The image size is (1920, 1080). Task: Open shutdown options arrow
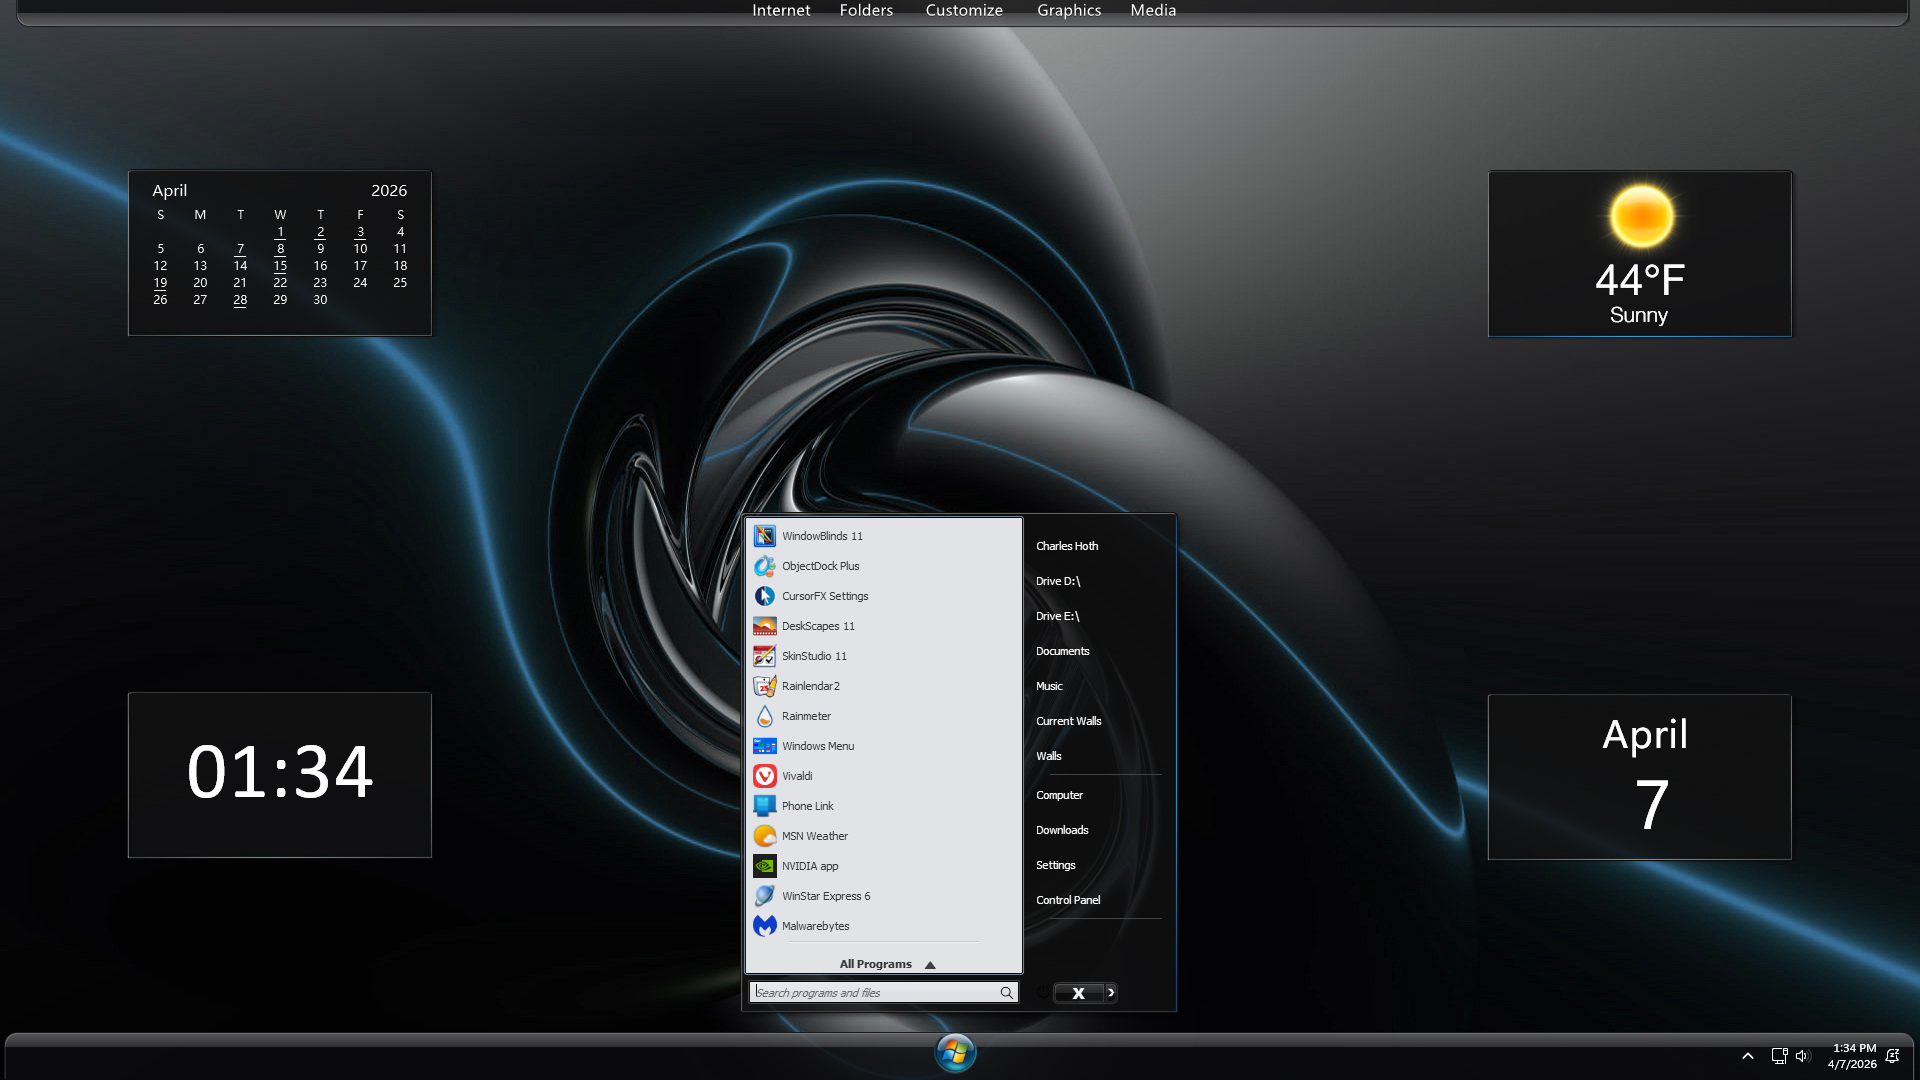click(x=1111, y=993)
